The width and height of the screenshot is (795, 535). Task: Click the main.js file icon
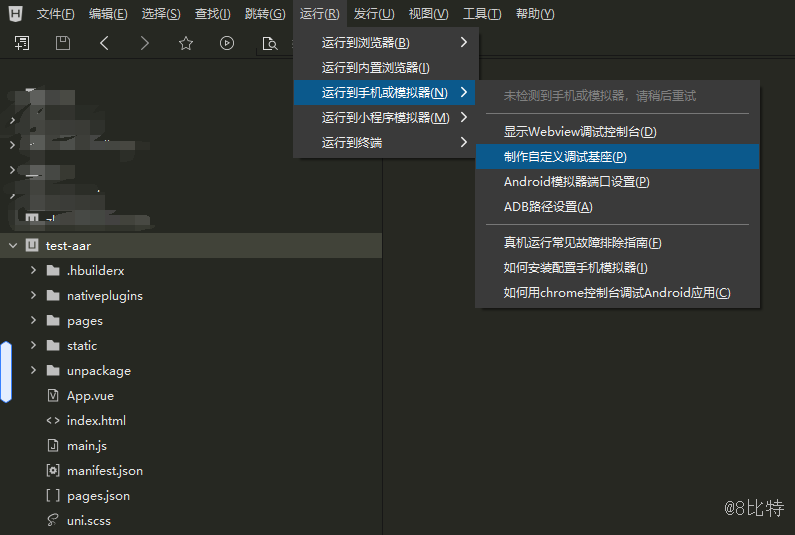(53, 445)
